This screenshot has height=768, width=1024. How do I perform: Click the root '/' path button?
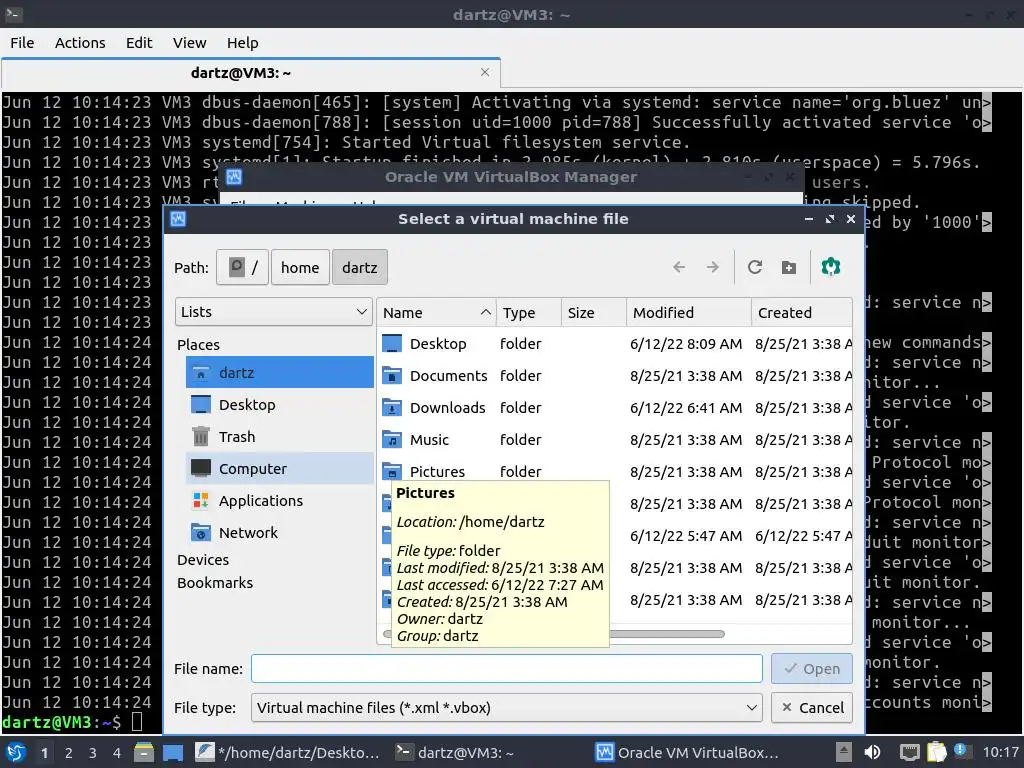point(242,267)
